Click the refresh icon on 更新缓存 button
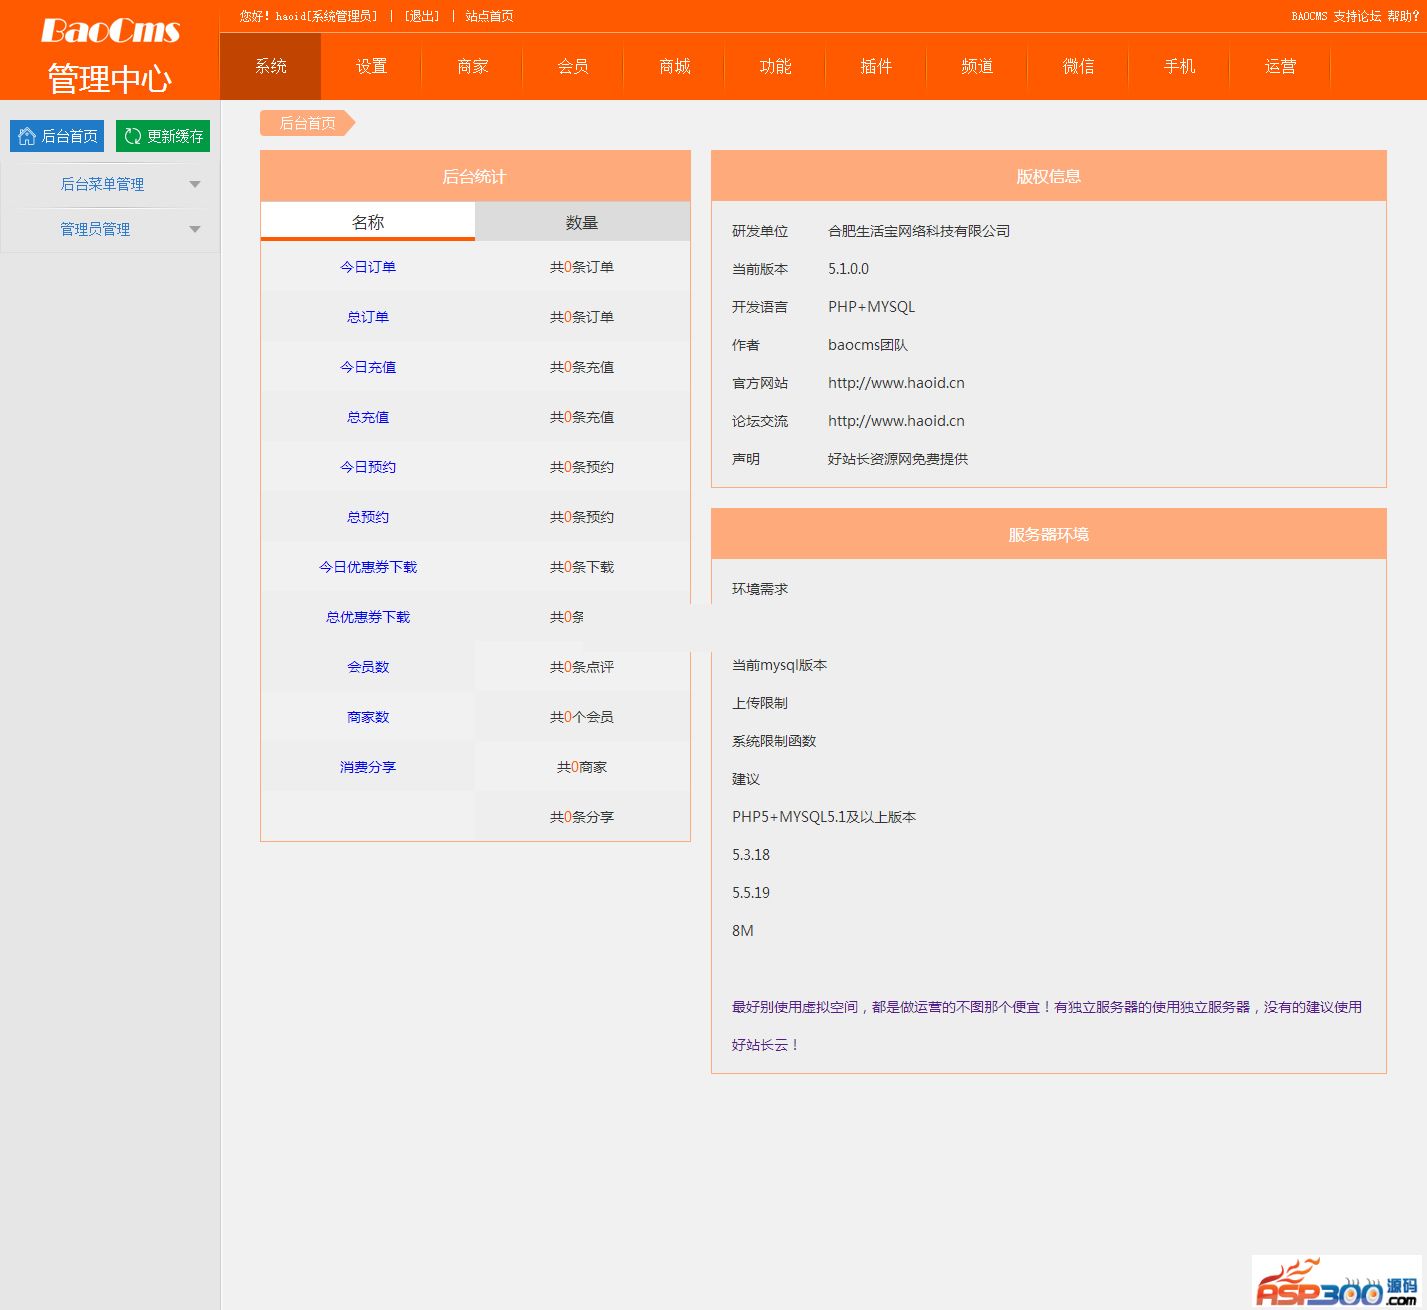The image size is (1427, 1310). coord(132,136)
